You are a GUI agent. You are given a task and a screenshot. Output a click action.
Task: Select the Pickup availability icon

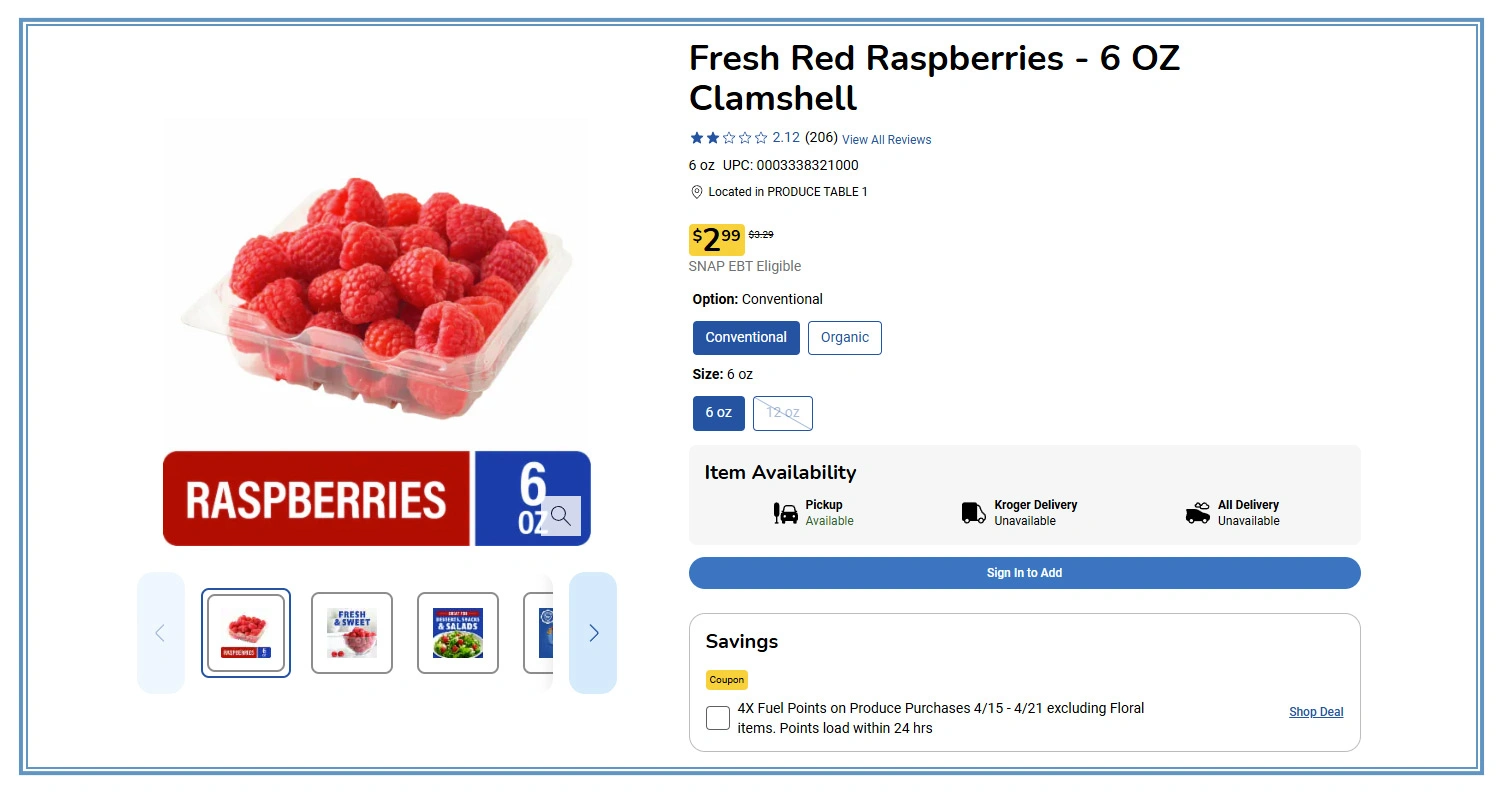(x=784, y=512)
